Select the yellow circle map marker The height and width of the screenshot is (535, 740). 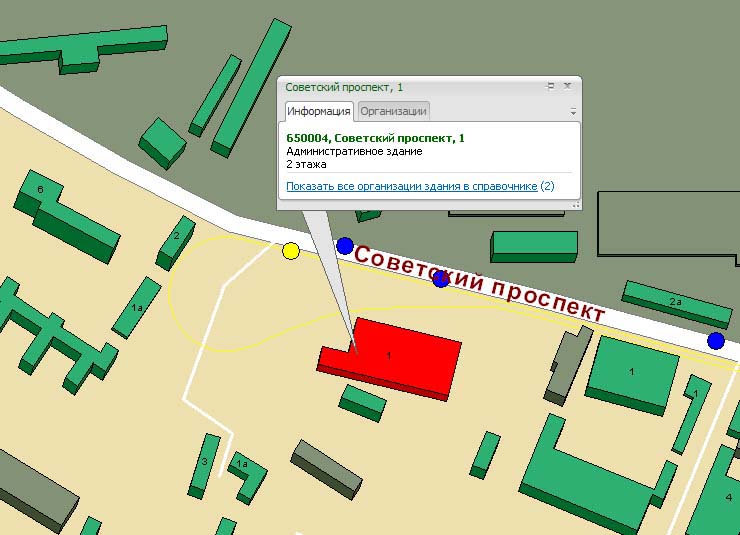[x=291, y=251]
